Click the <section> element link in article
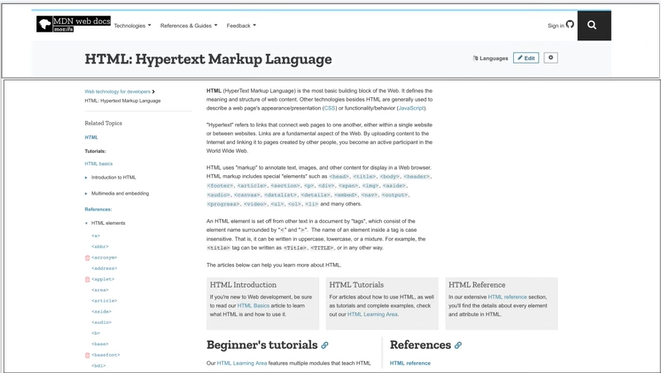Viewport: 661px width, 373px height. [x=285, y=186]
